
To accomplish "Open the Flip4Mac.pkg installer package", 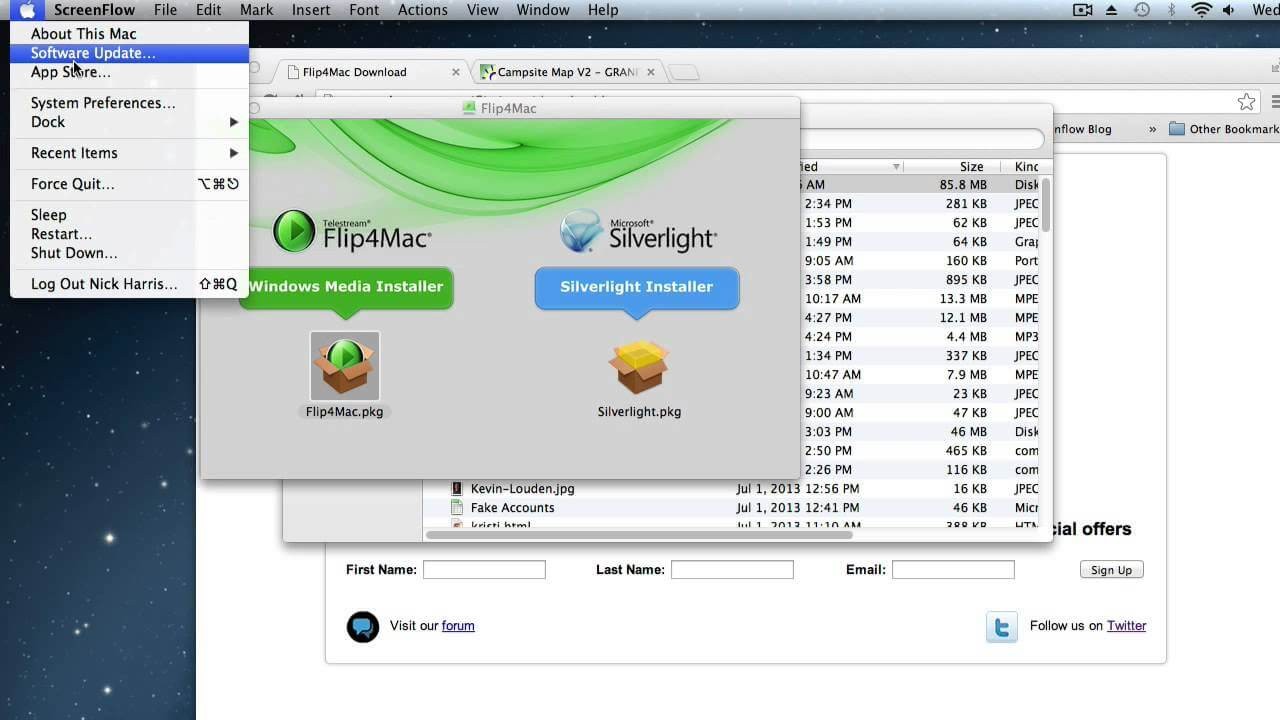I will [344, 363].
